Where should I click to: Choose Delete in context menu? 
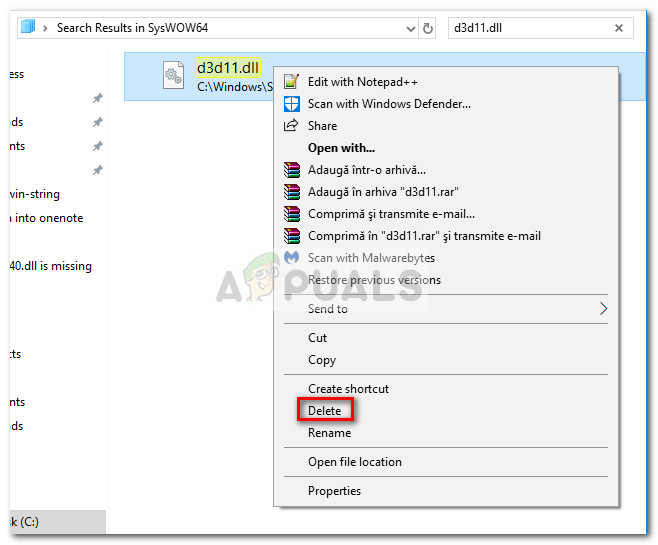click(x=324, y=411)
